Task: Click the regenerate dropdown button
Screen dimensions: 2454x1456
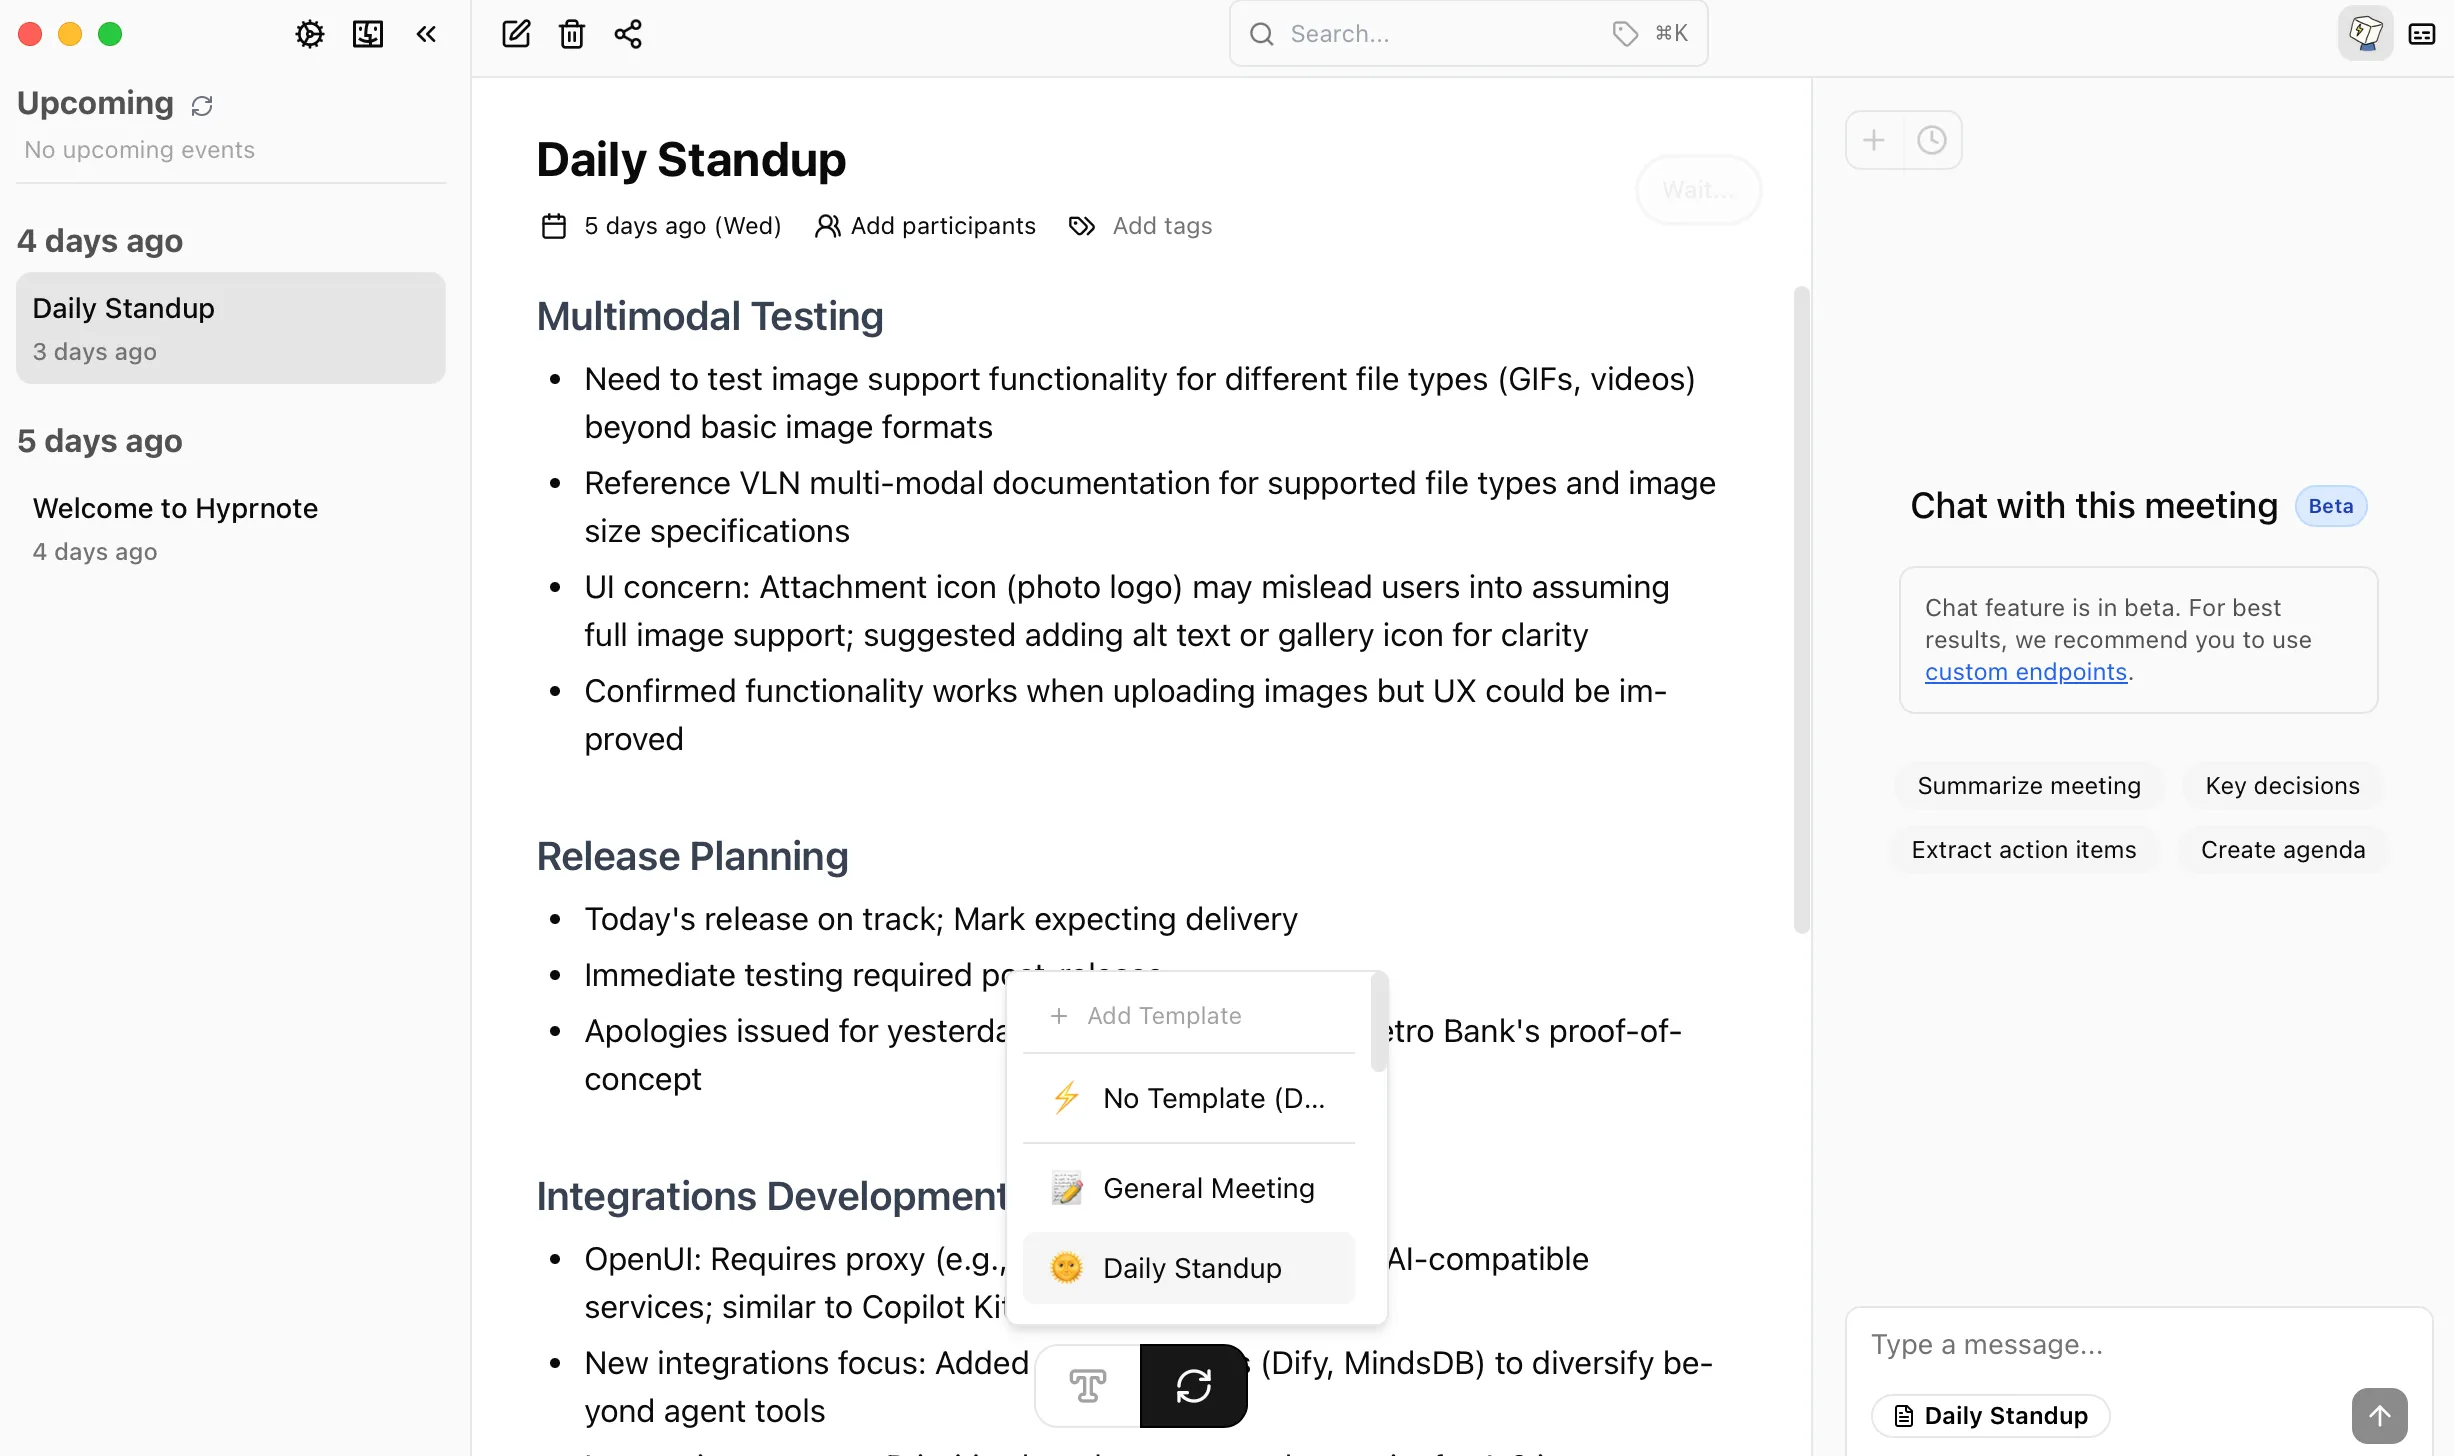Action: coord(1193,1386)
